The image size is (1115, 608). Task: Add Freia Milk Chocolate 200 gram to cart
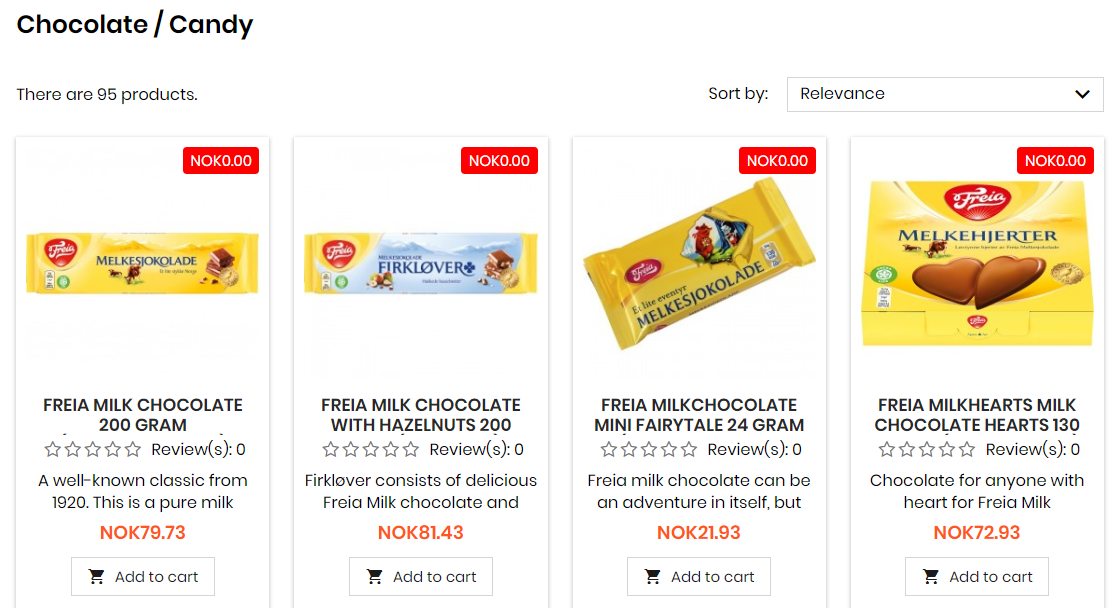[x=143, y=577]
